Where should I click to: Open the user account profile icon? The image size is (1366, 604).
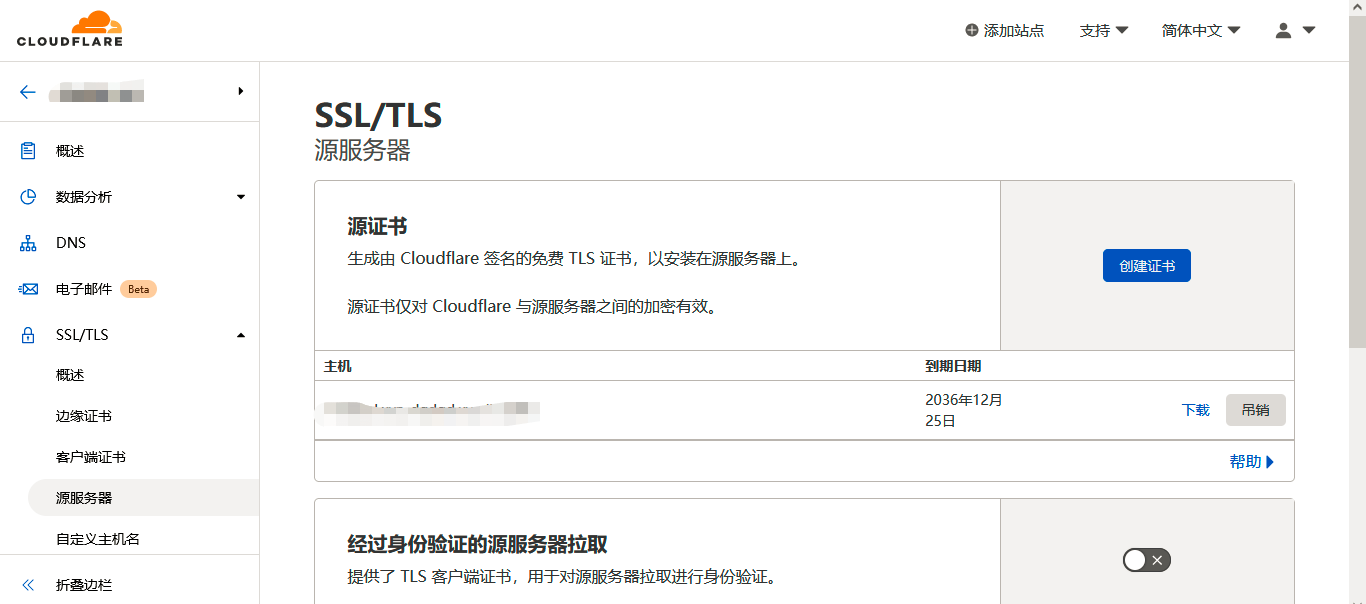[1283, 30]
